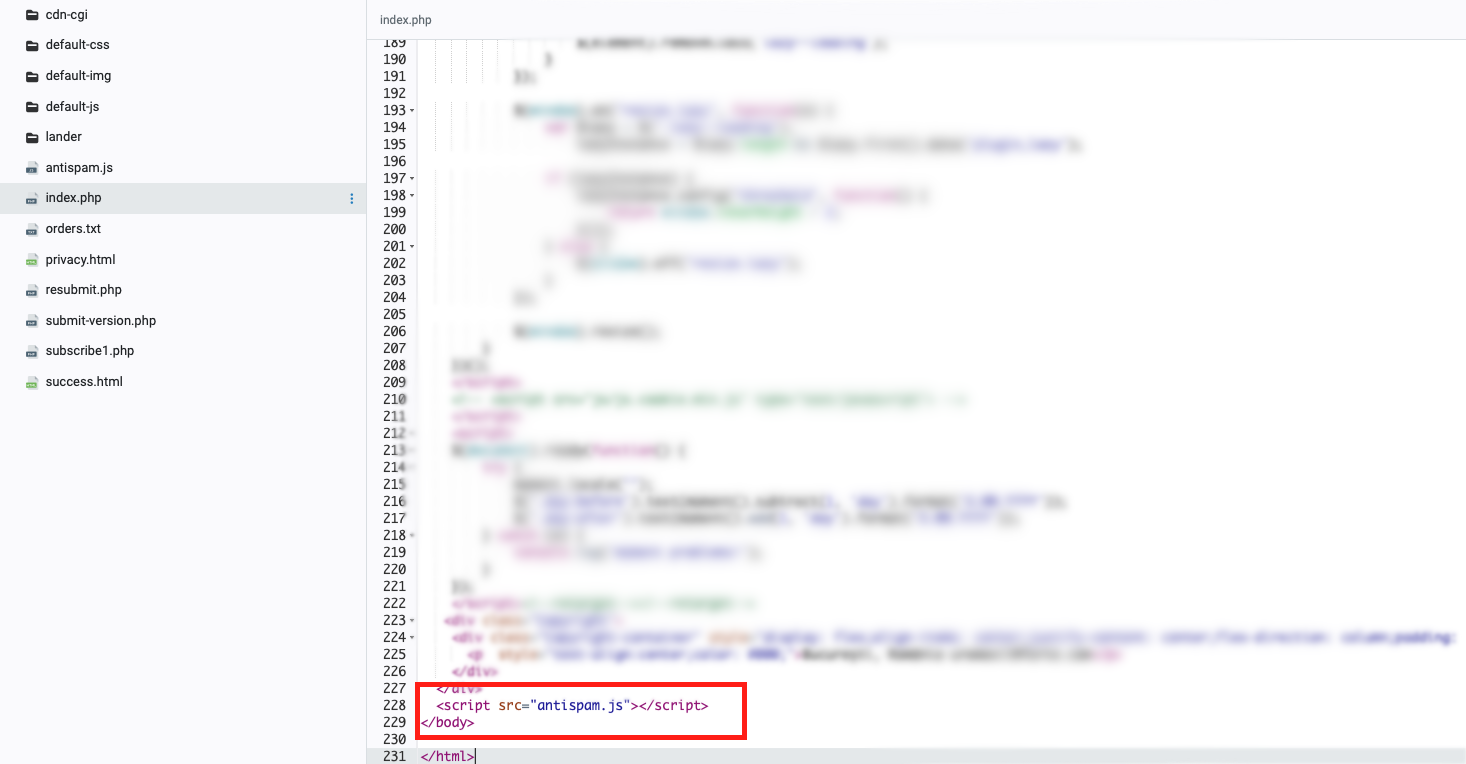Switch to the index.php editor tab
Image resolution: width=1466 pixels, height=764 pixels.
[x=406, y=20]
